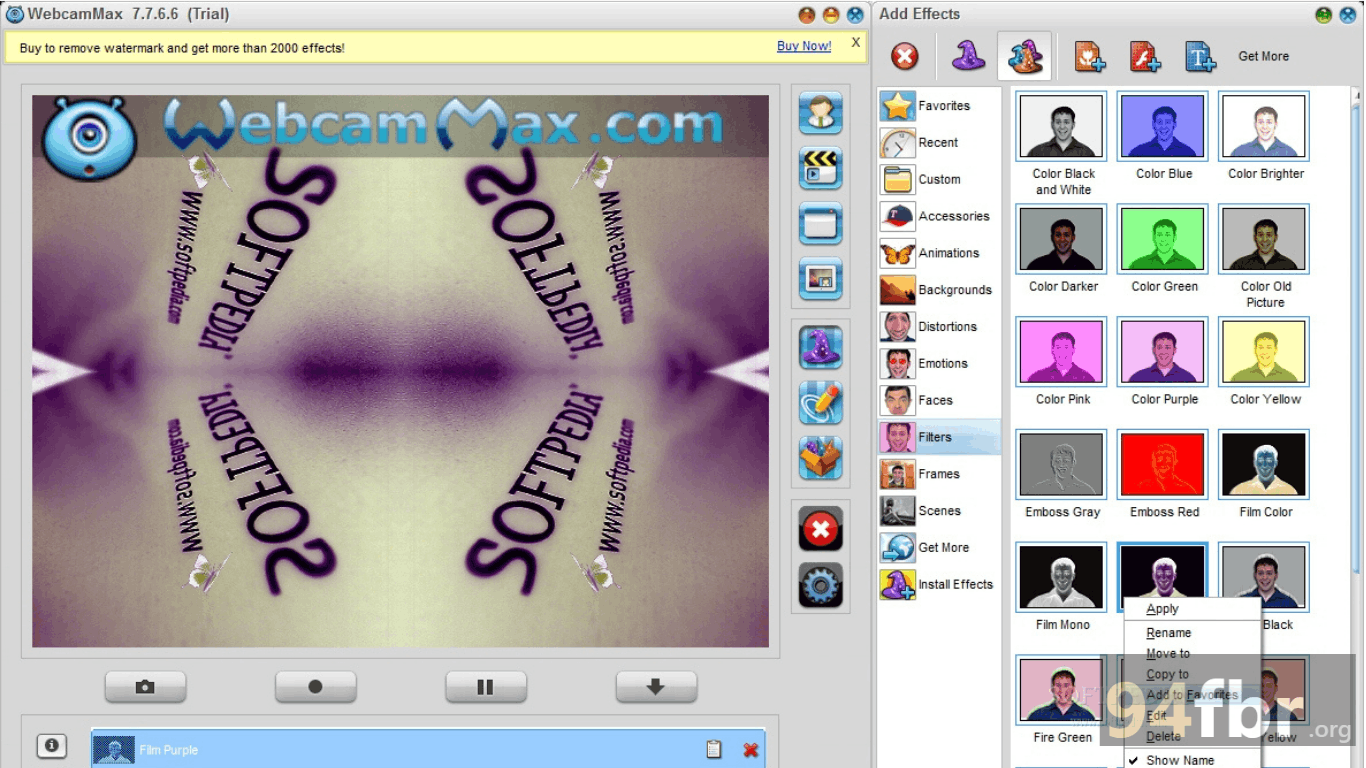Pause the video preview

point(485,687)
